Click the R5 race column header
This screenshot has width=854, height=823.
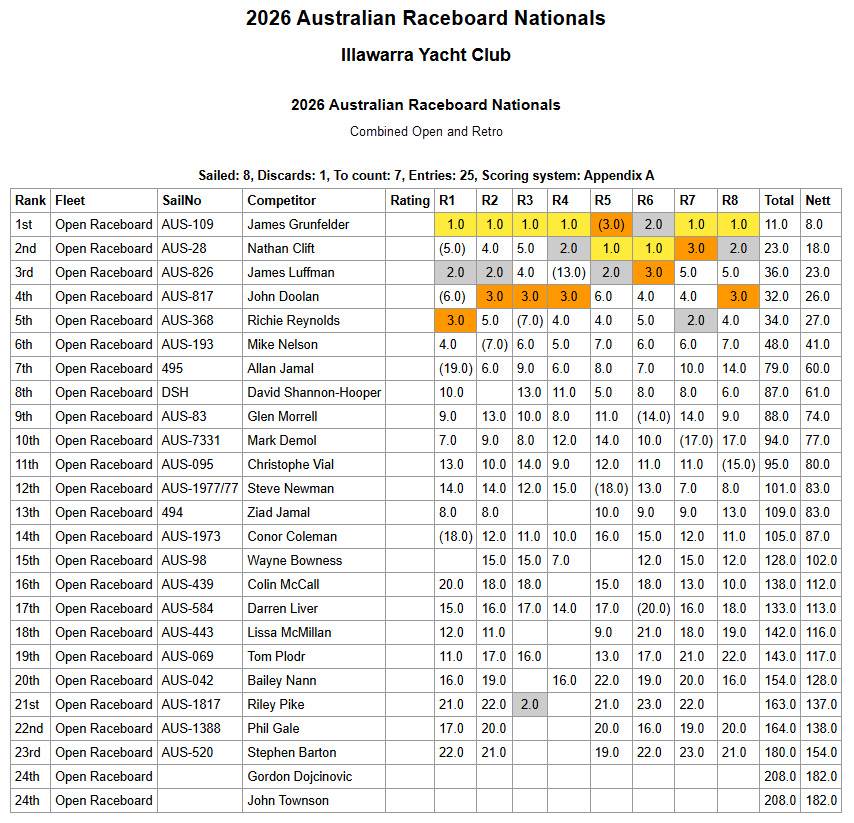click(603, 200)
